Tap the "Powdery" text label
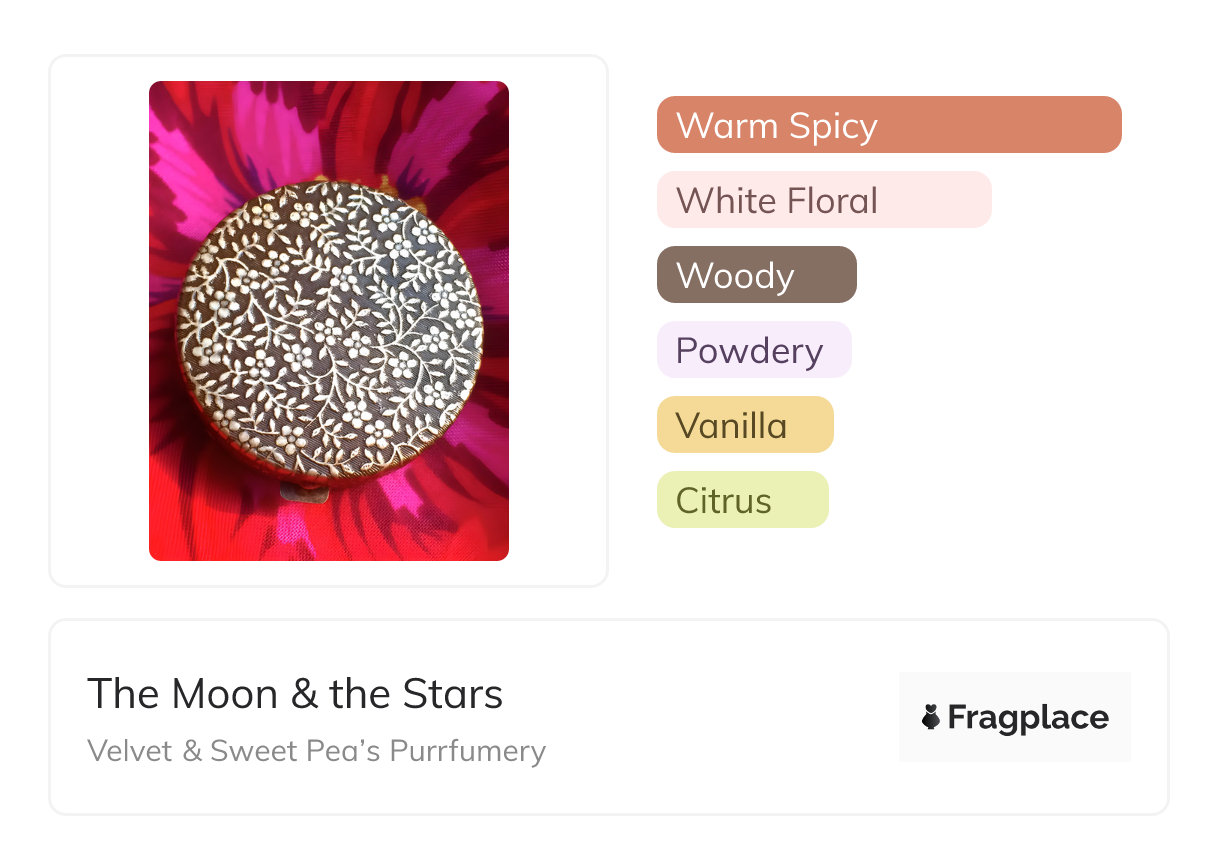The width and height of the screenshot is (1218, 864). (749, 351)
